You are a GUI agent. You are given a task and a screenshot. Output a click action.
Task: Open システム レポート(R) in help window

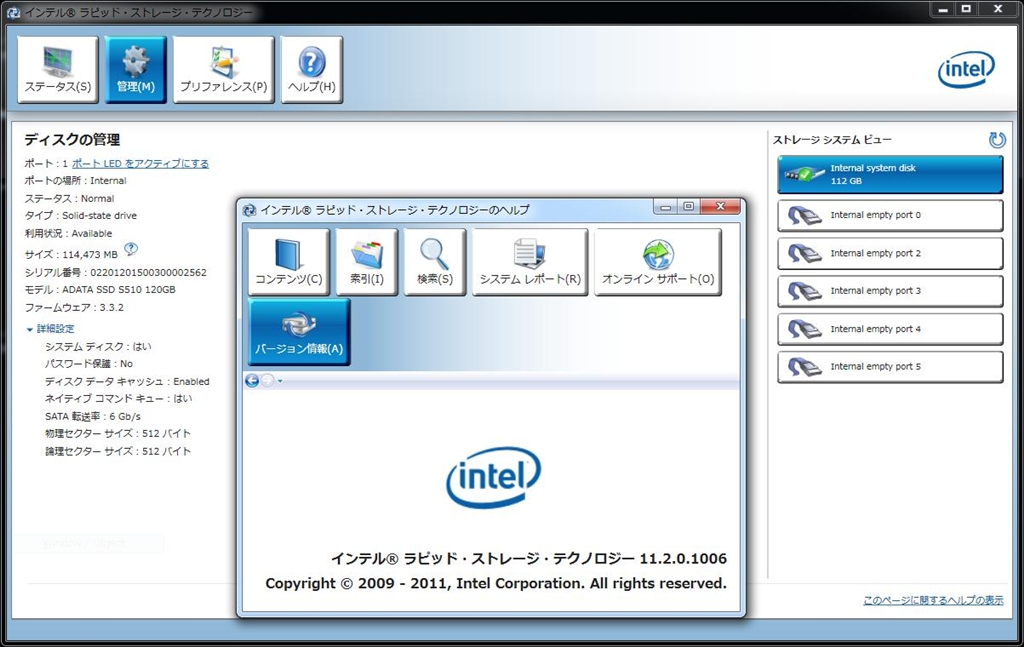pyautogui.click(x=530, y=262)
